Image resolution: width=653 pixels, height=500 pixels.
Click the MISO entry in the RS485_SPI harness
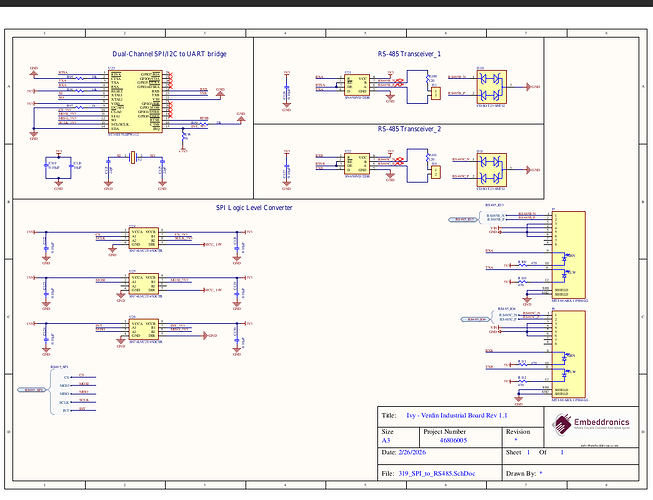coord(65,394)
